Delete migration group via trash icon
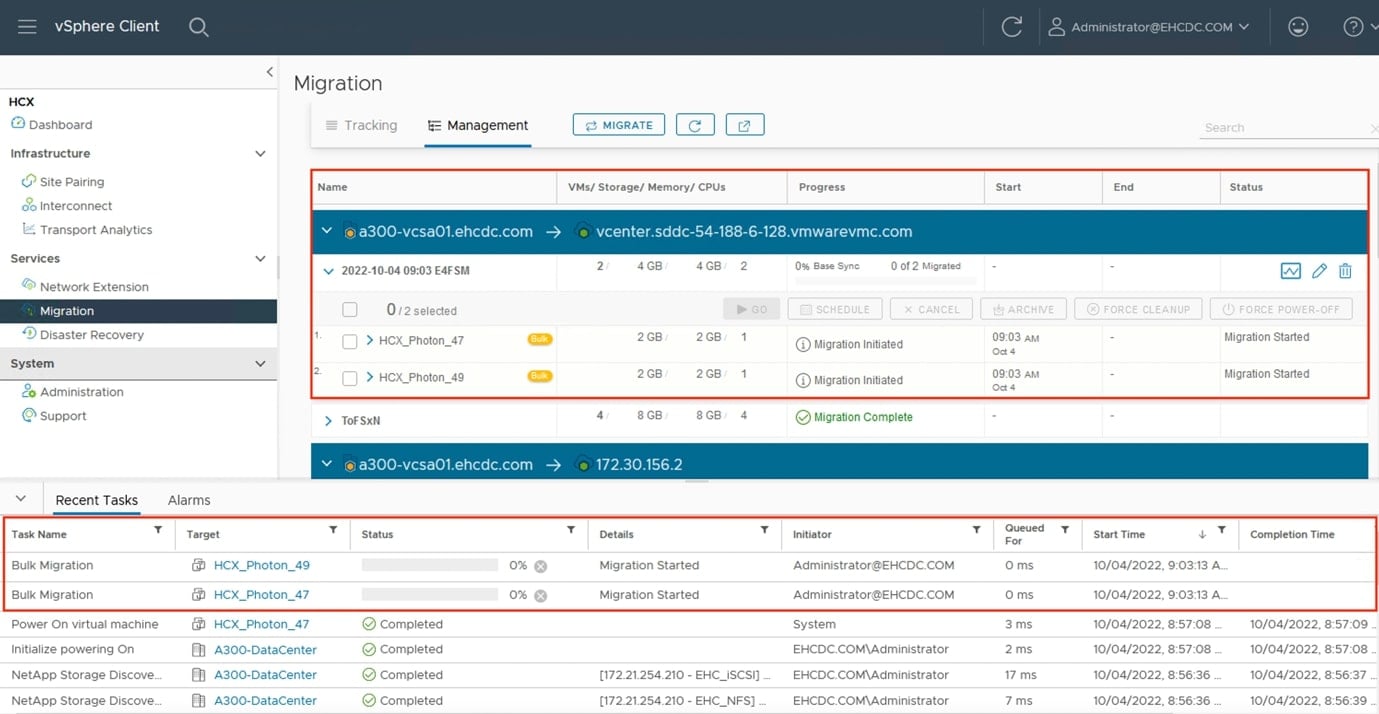Viewport: 1379px width, 714px height. pos(1345,271)
